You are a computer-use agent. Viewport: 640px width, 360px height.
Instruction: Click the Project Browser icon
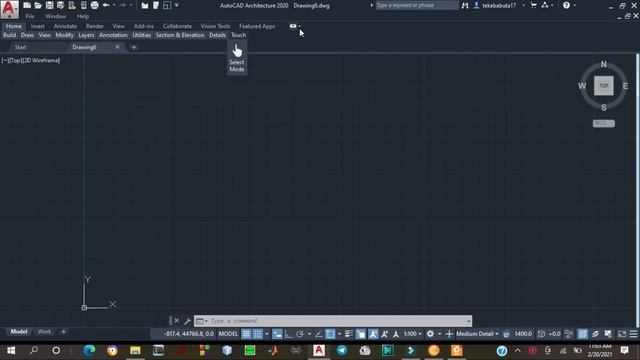[x=144, y=5]
